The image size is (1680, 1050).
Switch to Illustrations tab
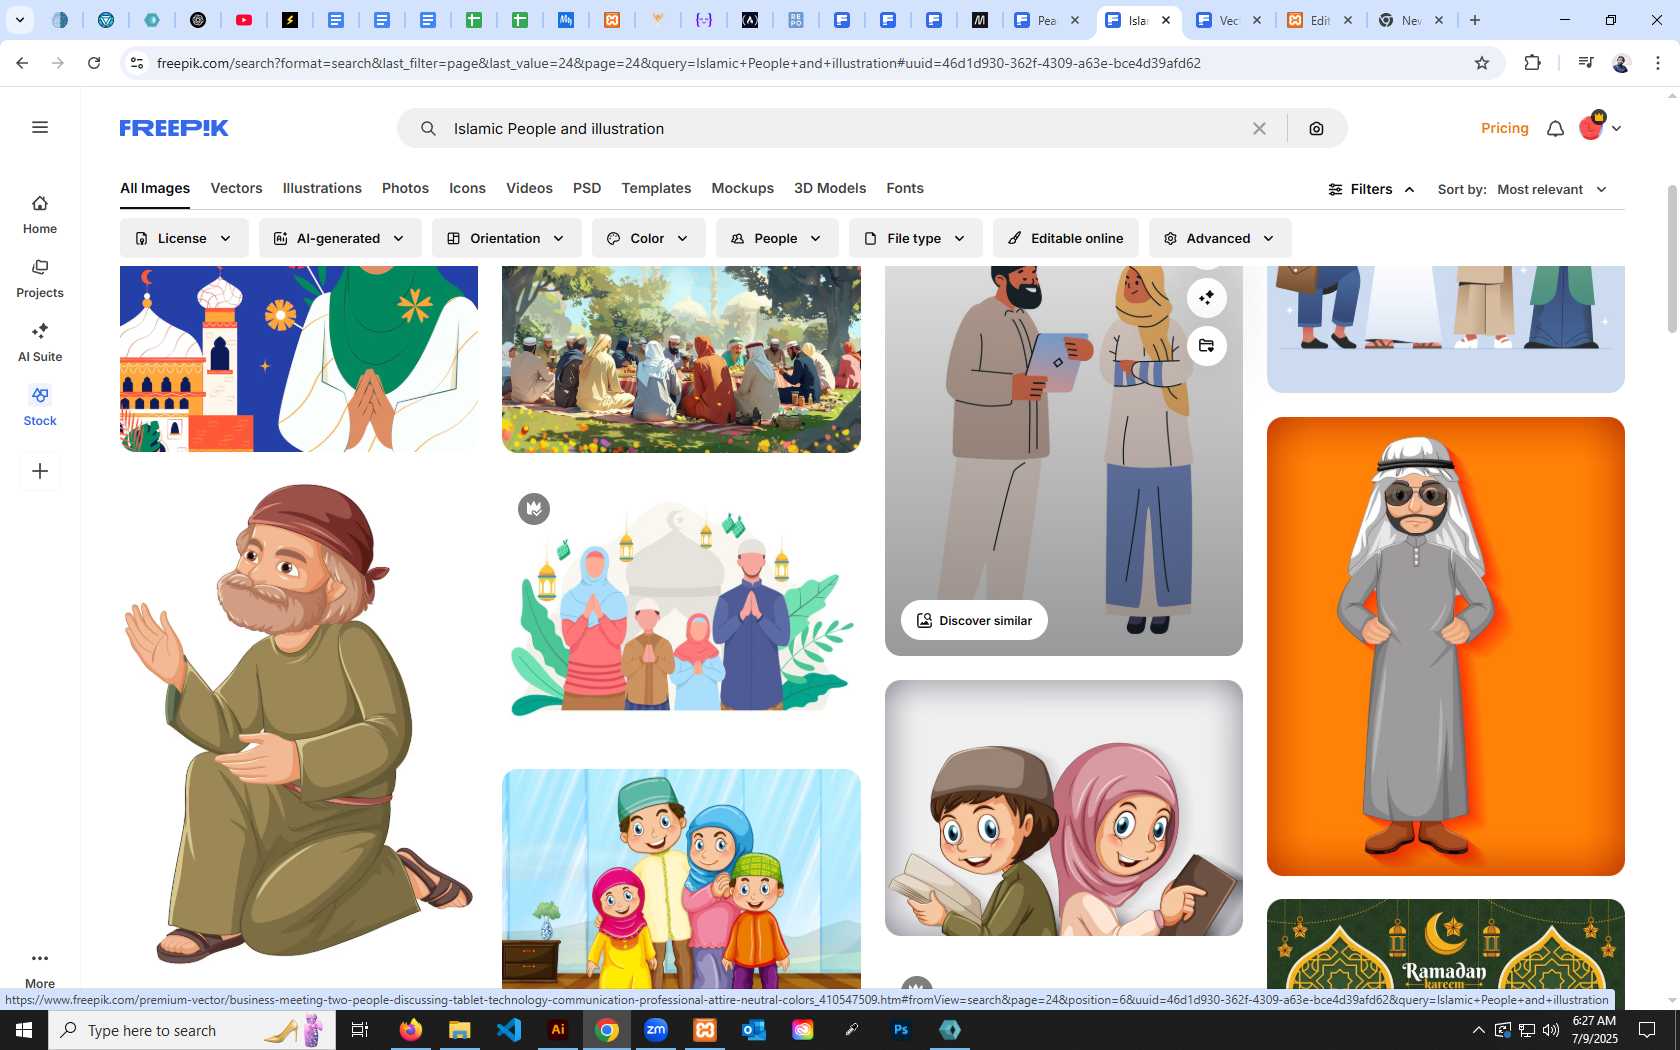click(x=322, y=188)
